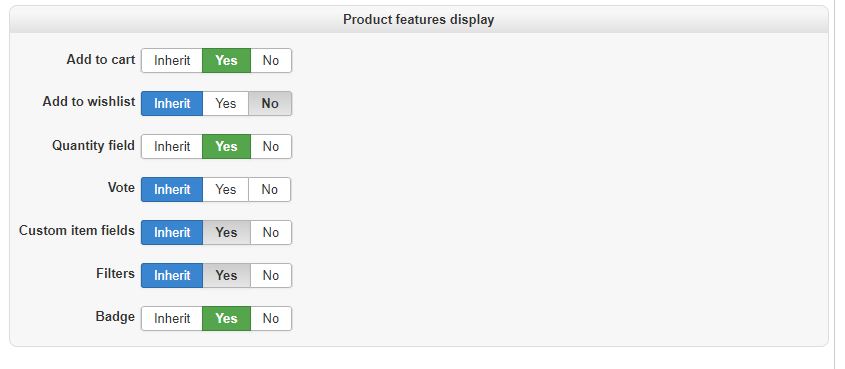Select No for Add to cart
The image size is (845, 369).
point(271,60)
